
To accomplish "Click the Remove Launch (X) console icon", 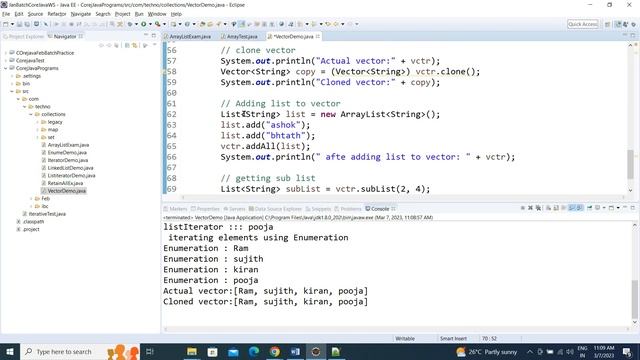I will coord(530,208).
